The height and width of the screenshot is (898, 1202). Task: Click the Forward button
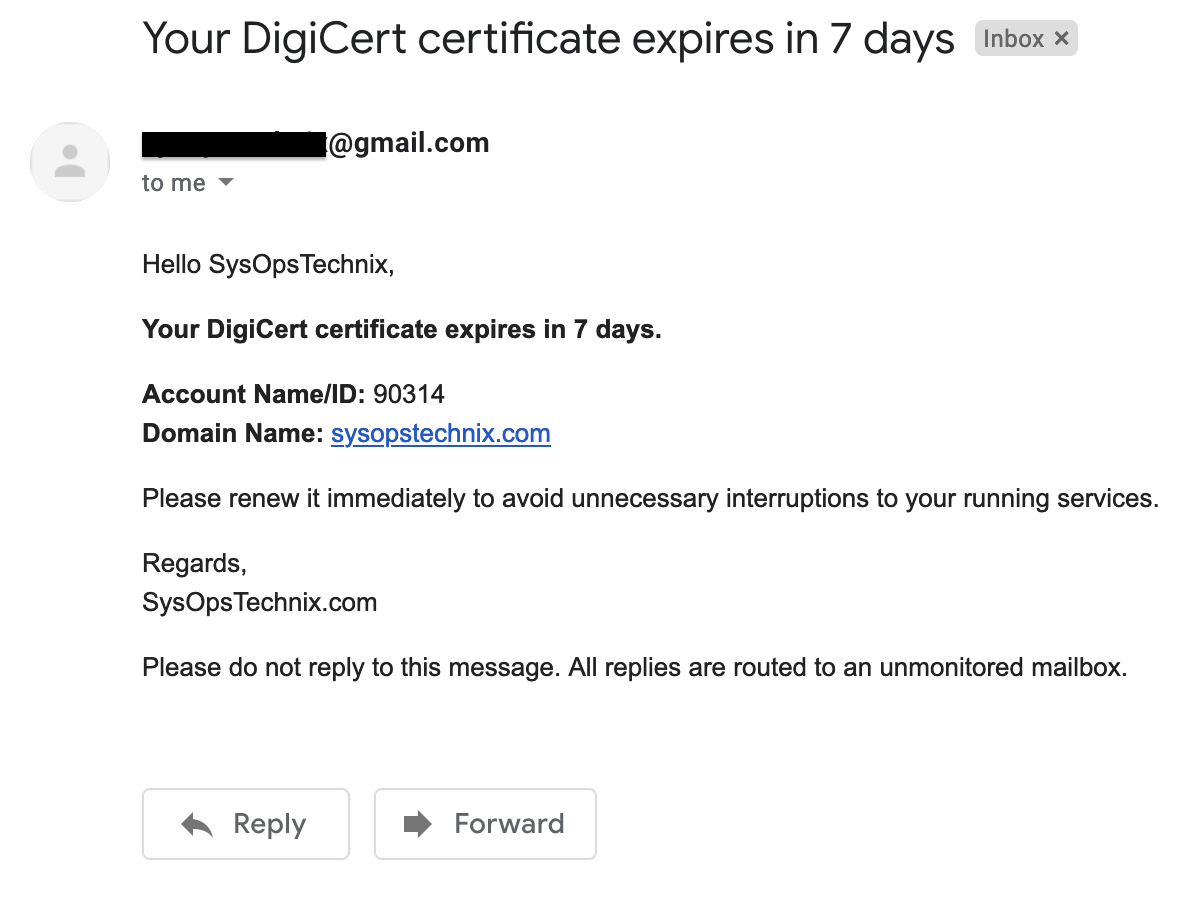[x=485, y=824]
